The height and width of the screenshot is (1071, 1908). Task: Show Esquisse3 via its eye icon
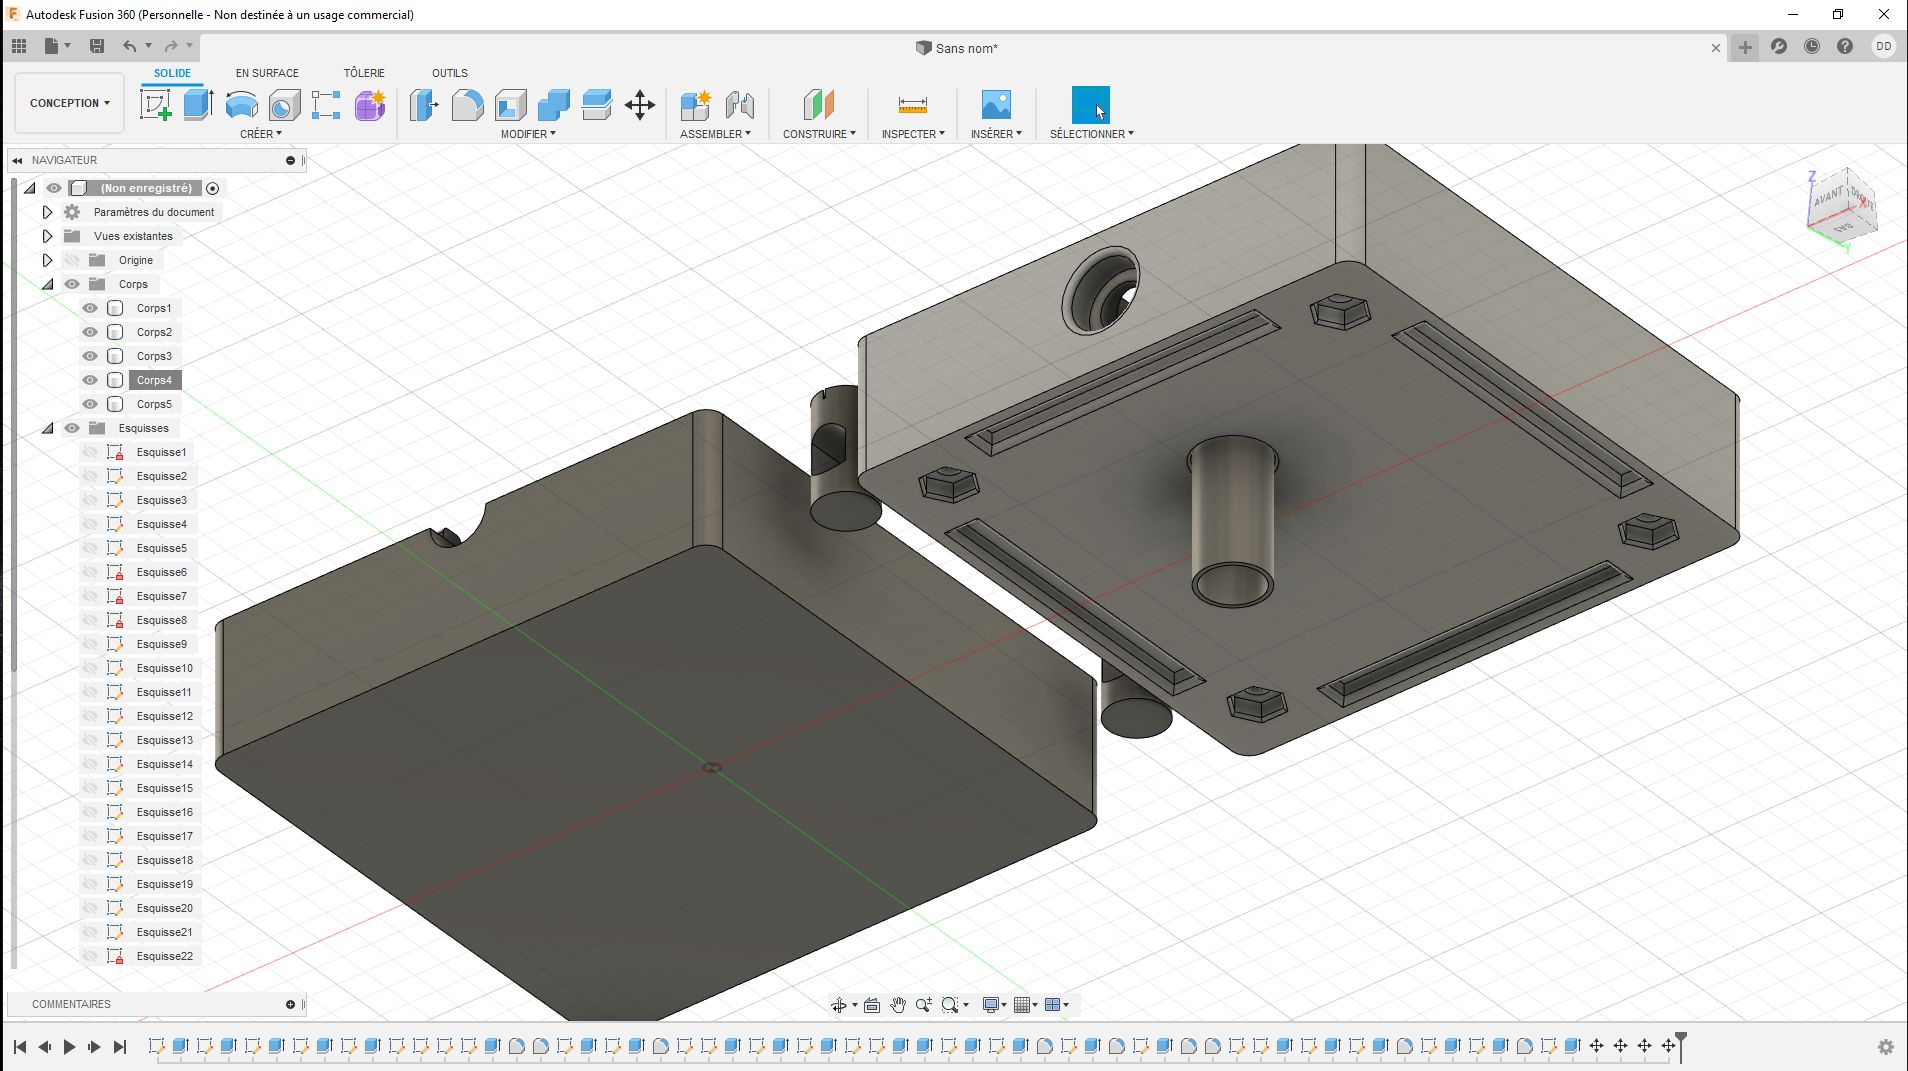coord(90,500)
